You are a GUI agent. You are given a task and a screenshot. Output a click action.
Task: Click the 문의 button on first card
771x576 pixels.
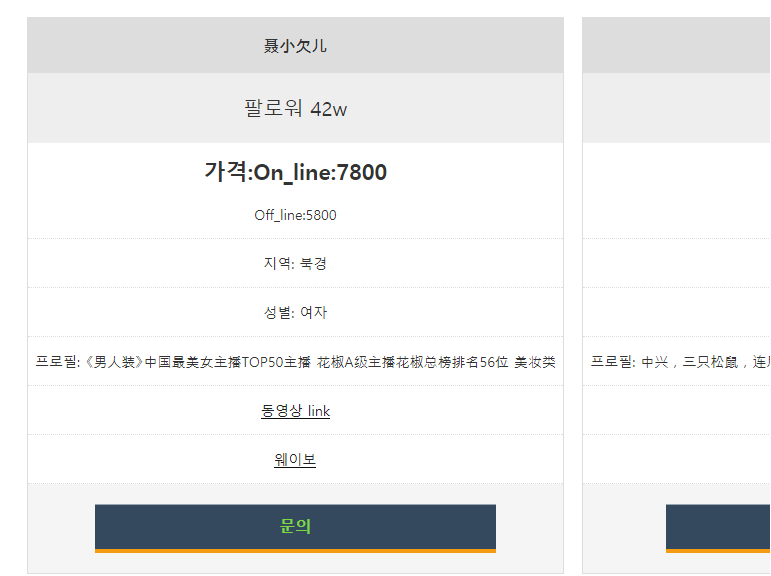pos(295,528)
